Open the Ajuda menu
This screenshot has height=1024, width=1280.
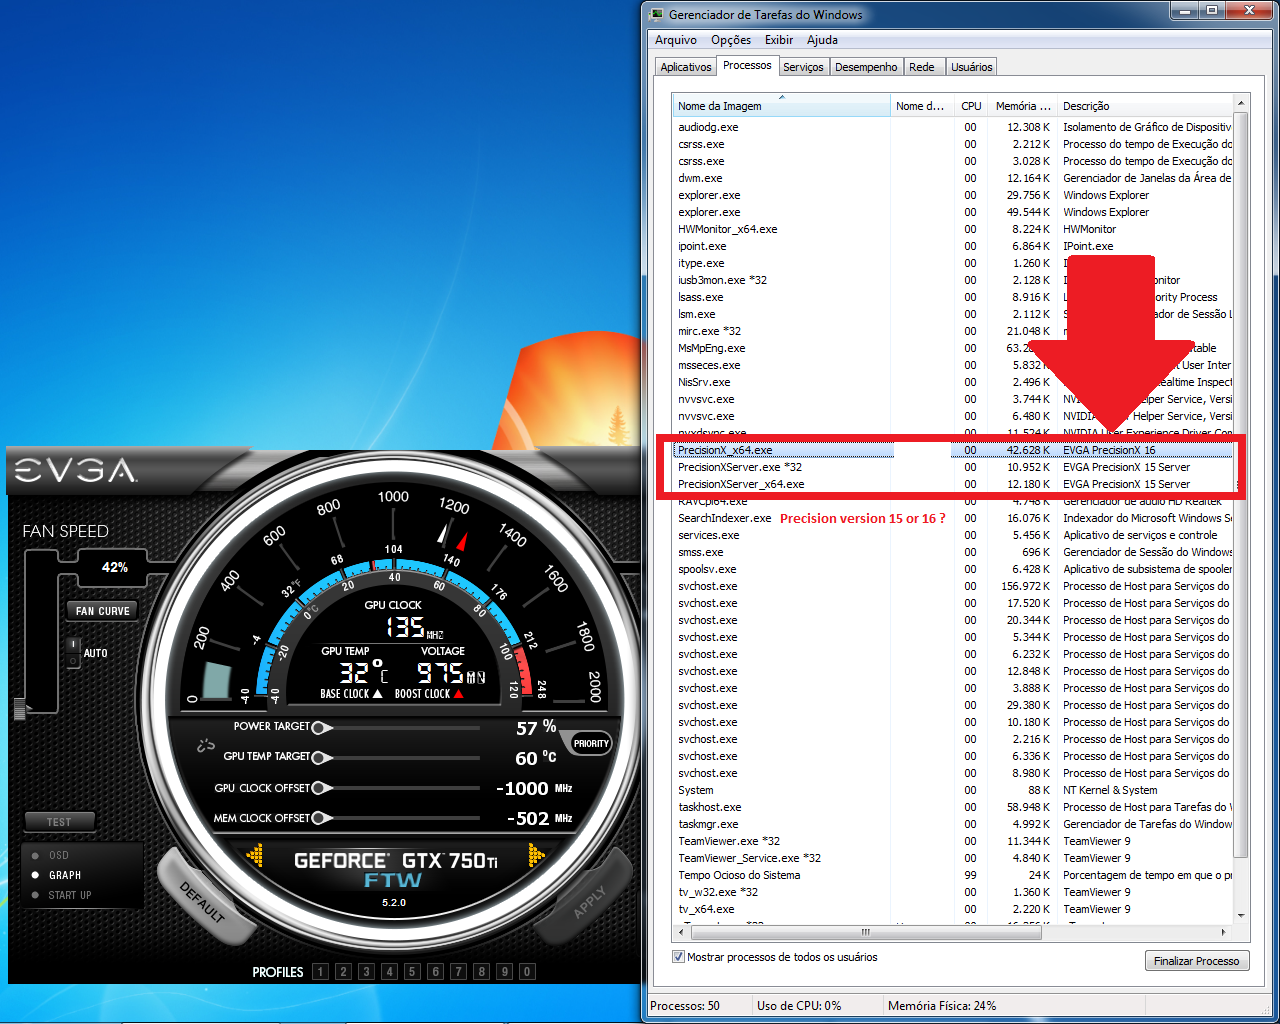822,40
